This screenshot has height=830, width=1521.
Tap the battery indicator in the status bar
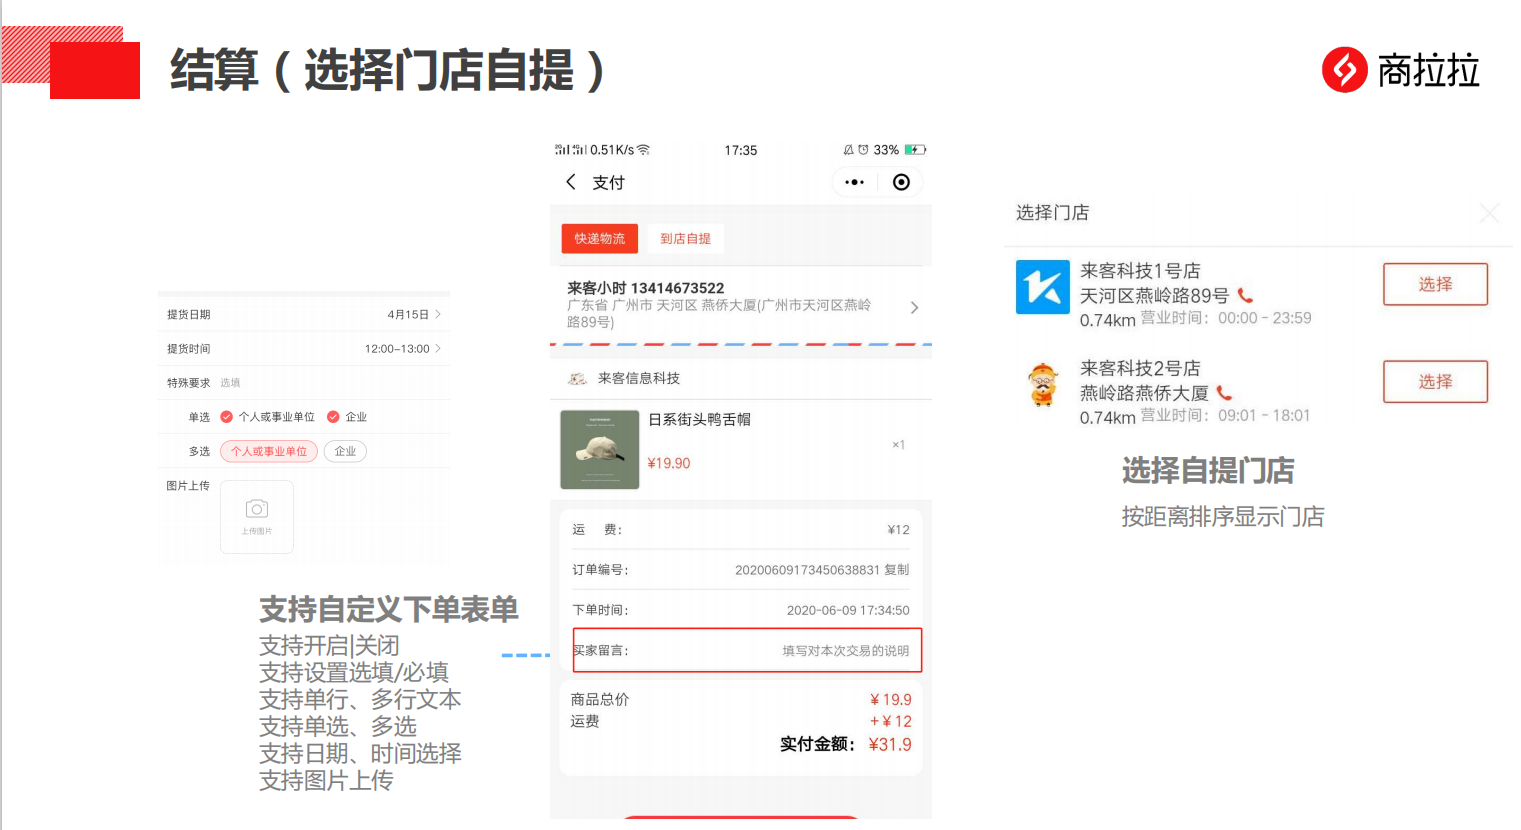click(x=915, y=150)
